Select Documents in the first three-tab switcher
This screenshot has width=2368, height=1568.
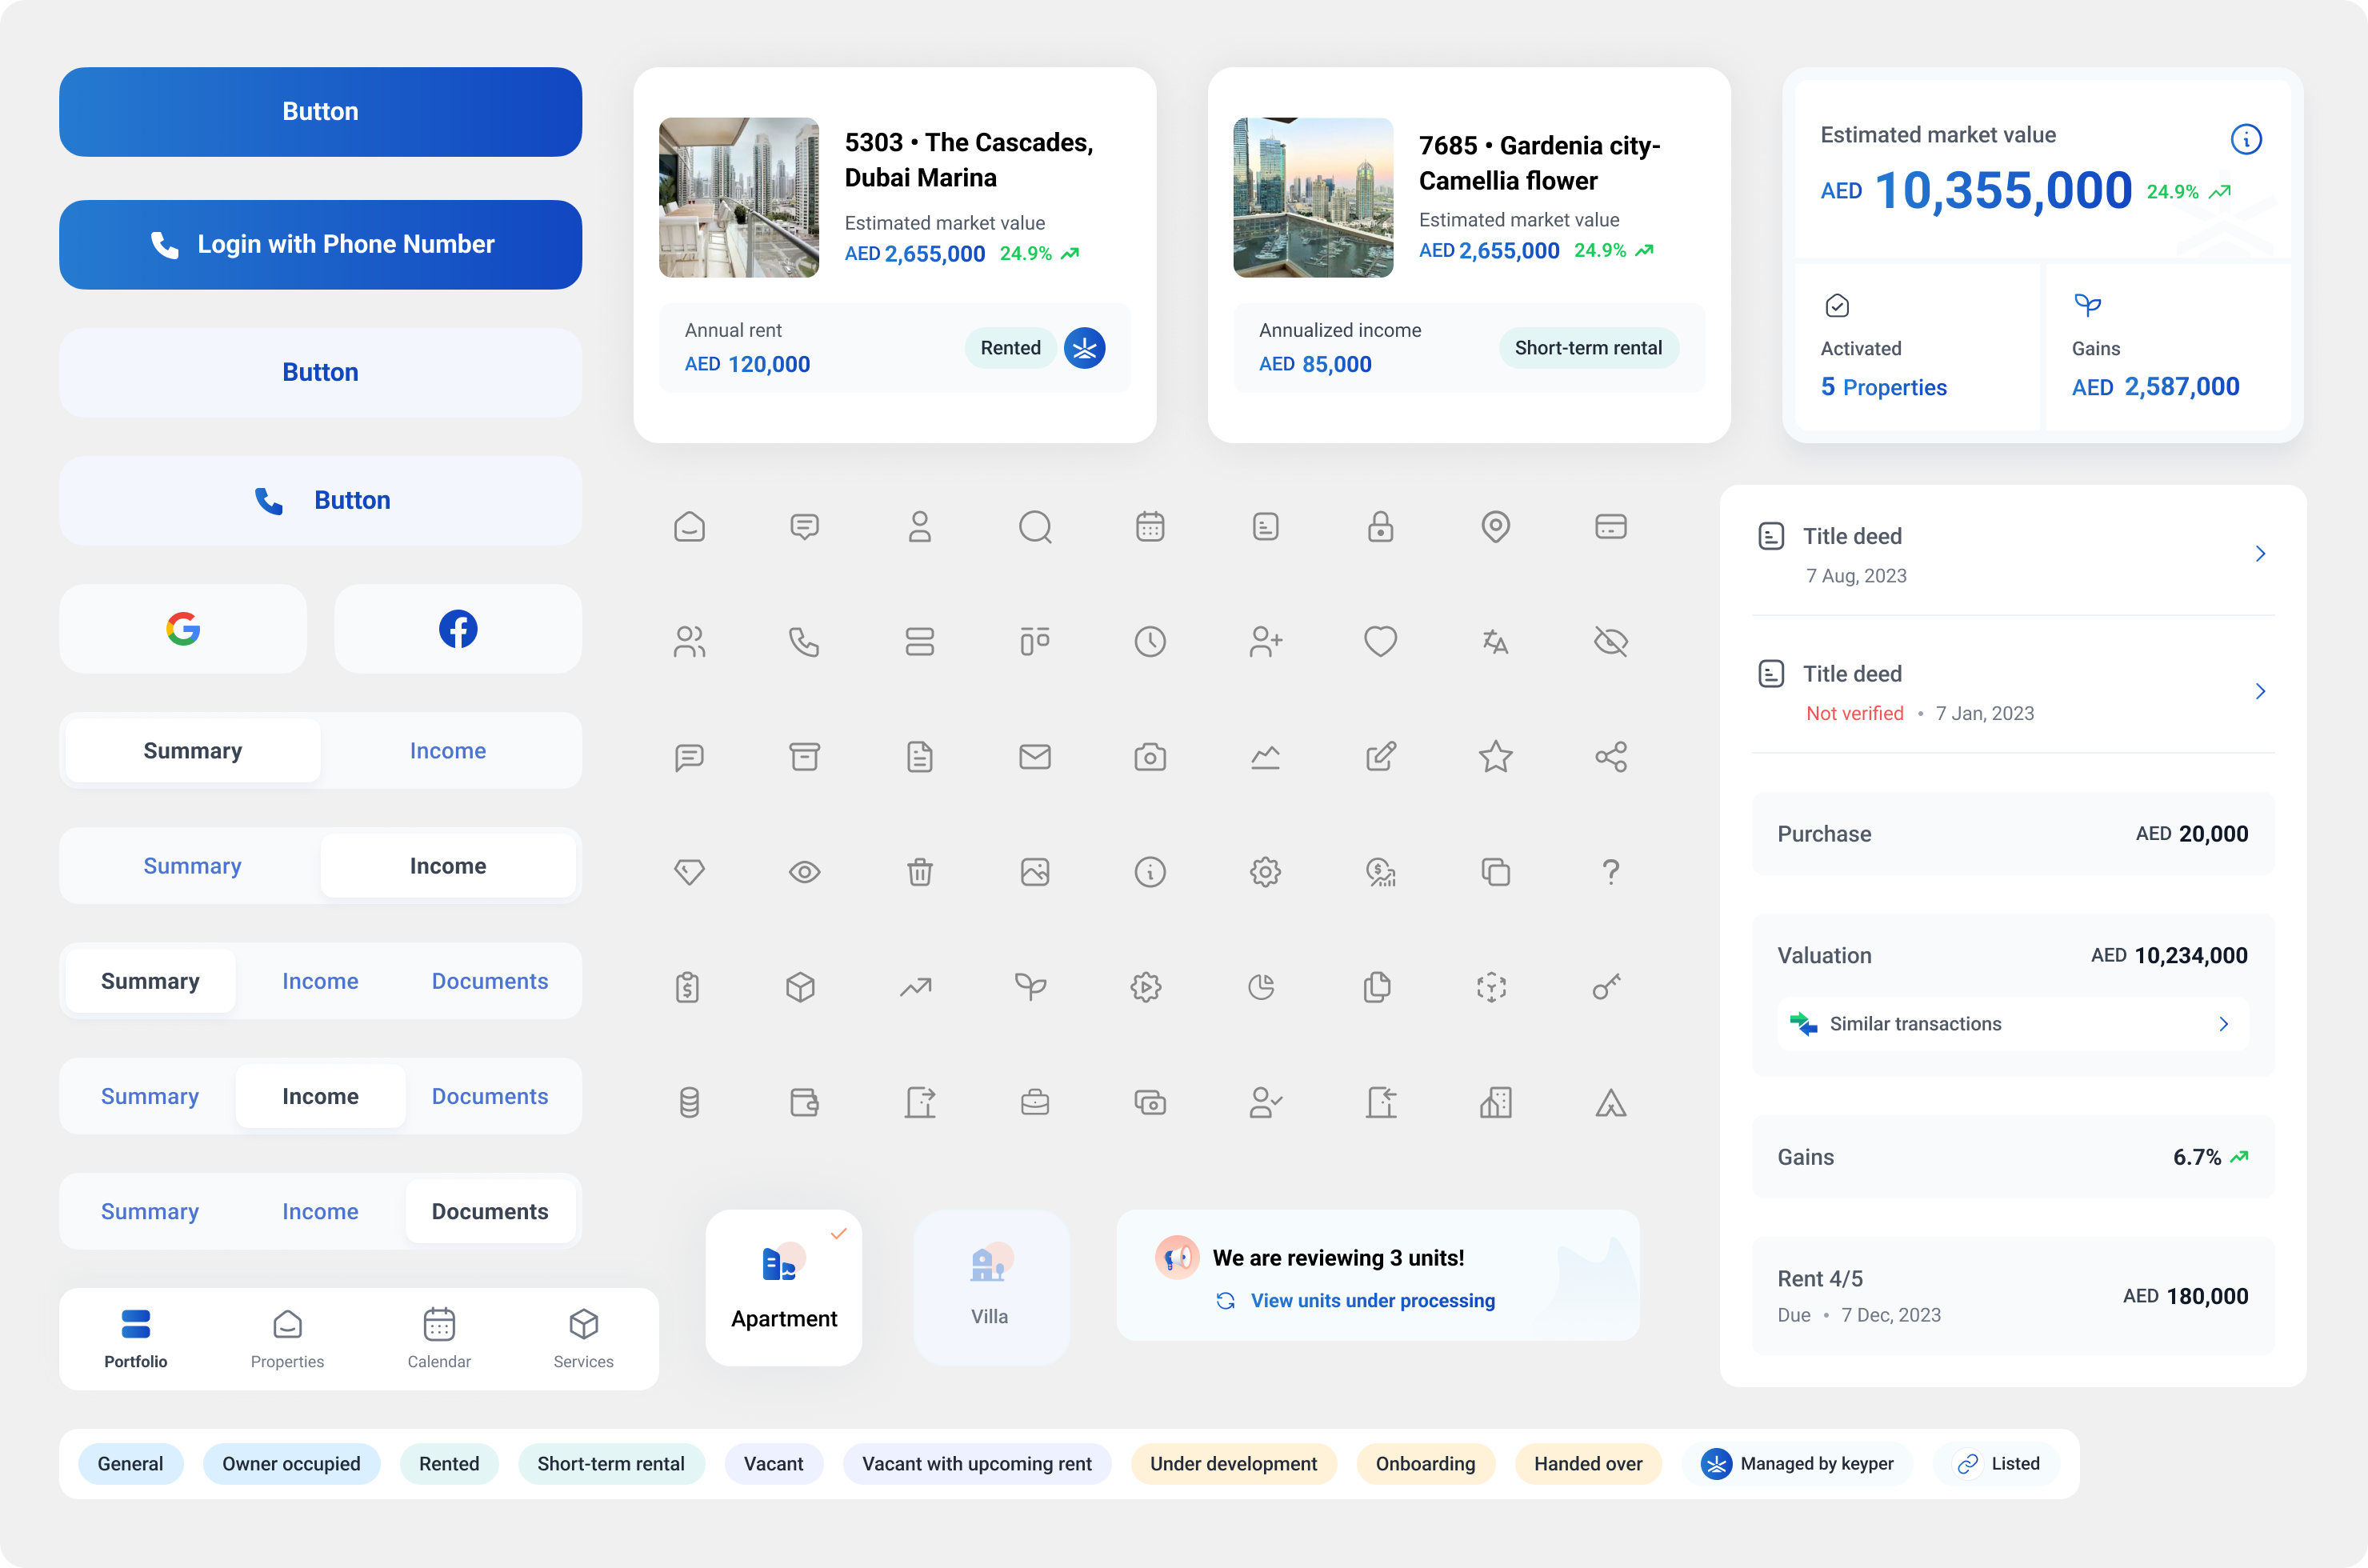click(490, 981)
